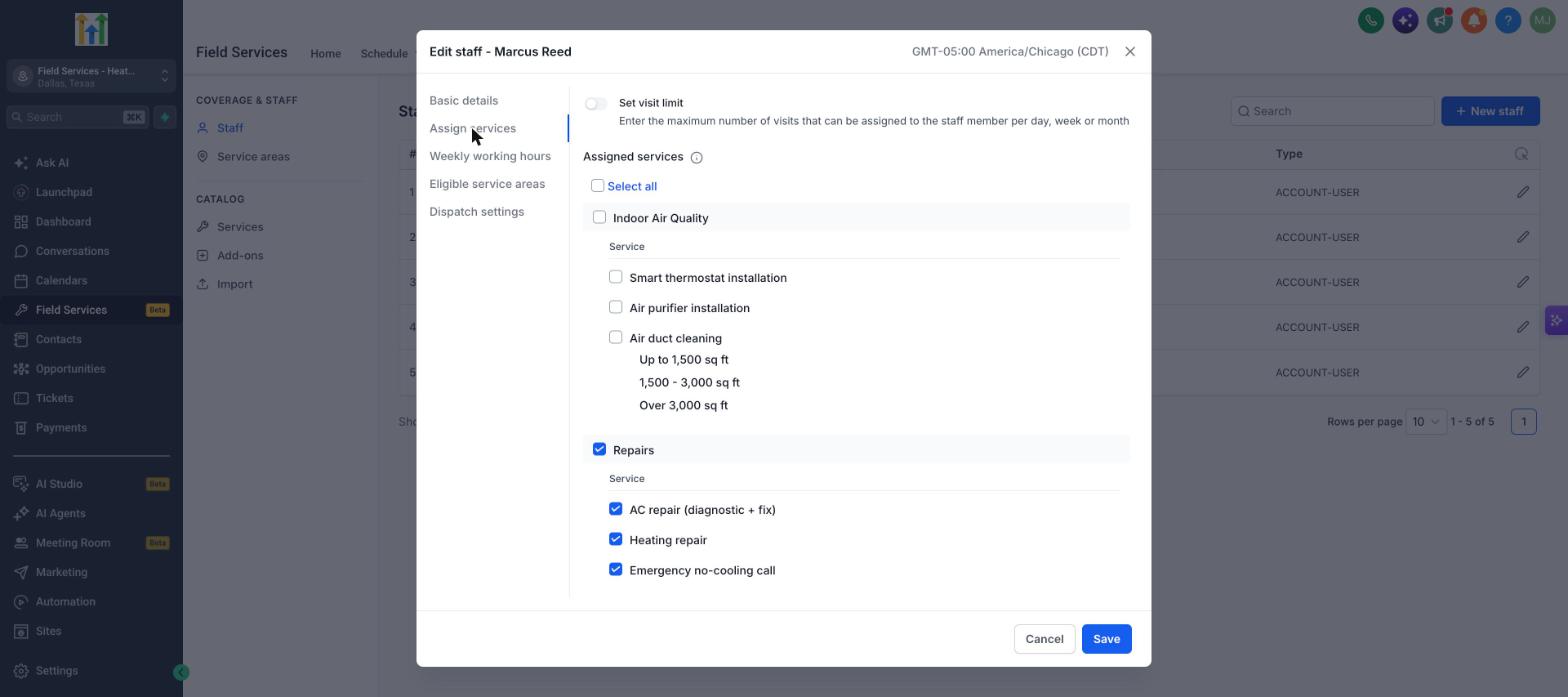Open Import under Catalog
Viewport: 1568px width, 697px height.
(x=235, y=285)
